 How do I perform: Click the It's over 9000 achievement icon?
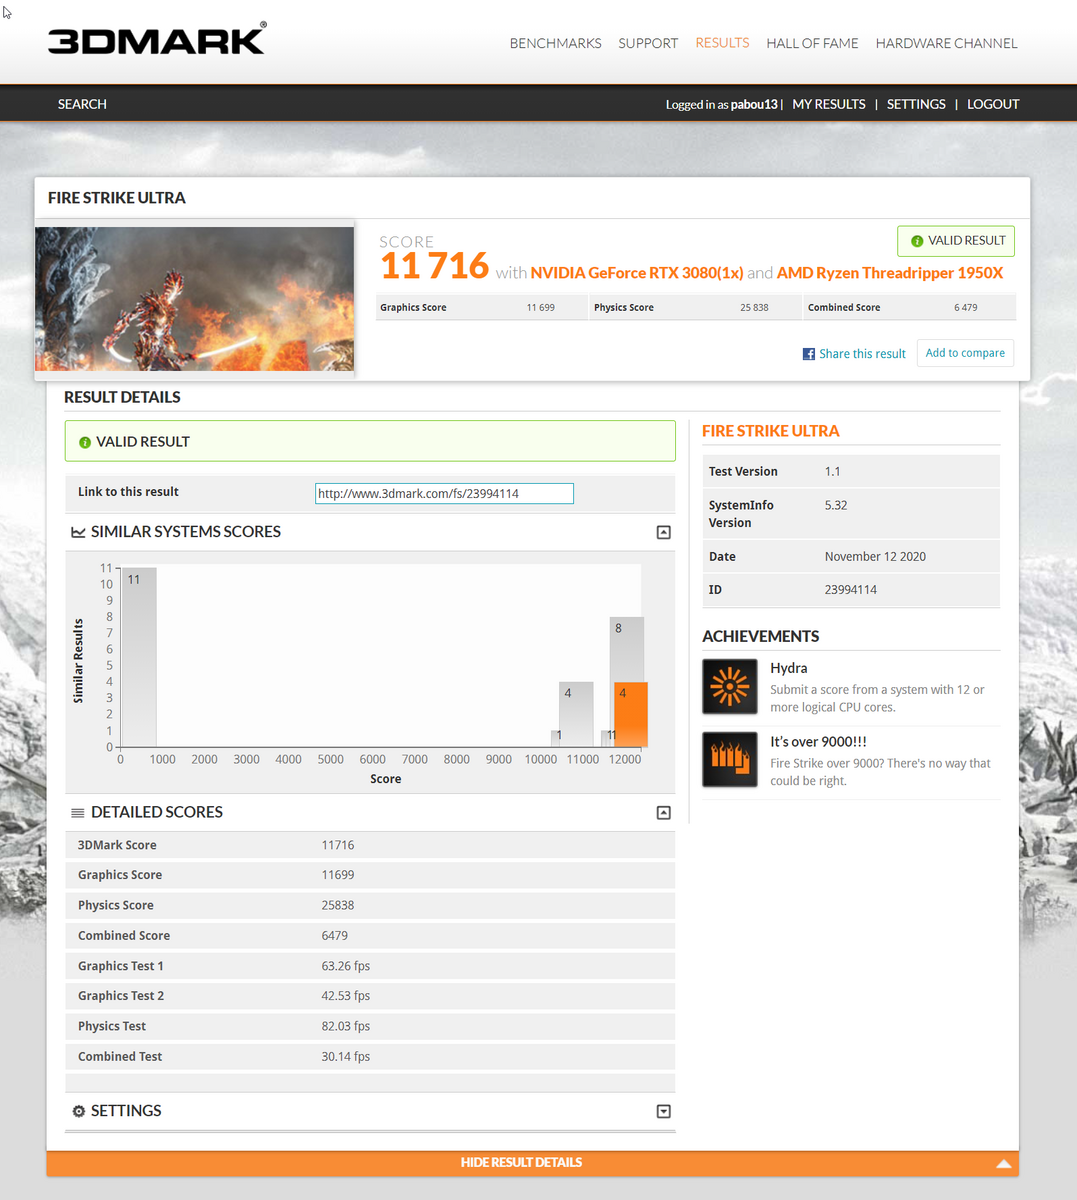730,760
